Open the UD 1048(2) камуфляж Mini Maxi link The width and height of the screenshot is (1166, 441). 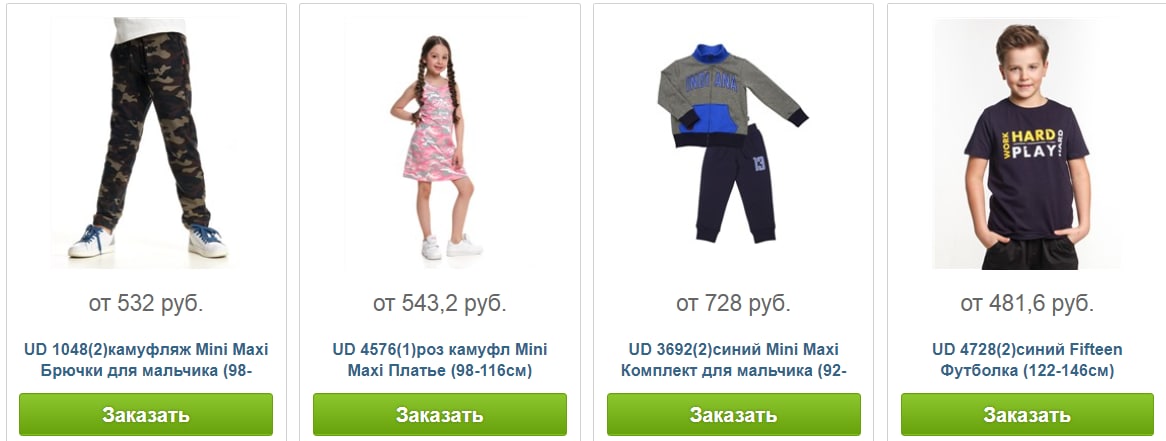[146, 360]
